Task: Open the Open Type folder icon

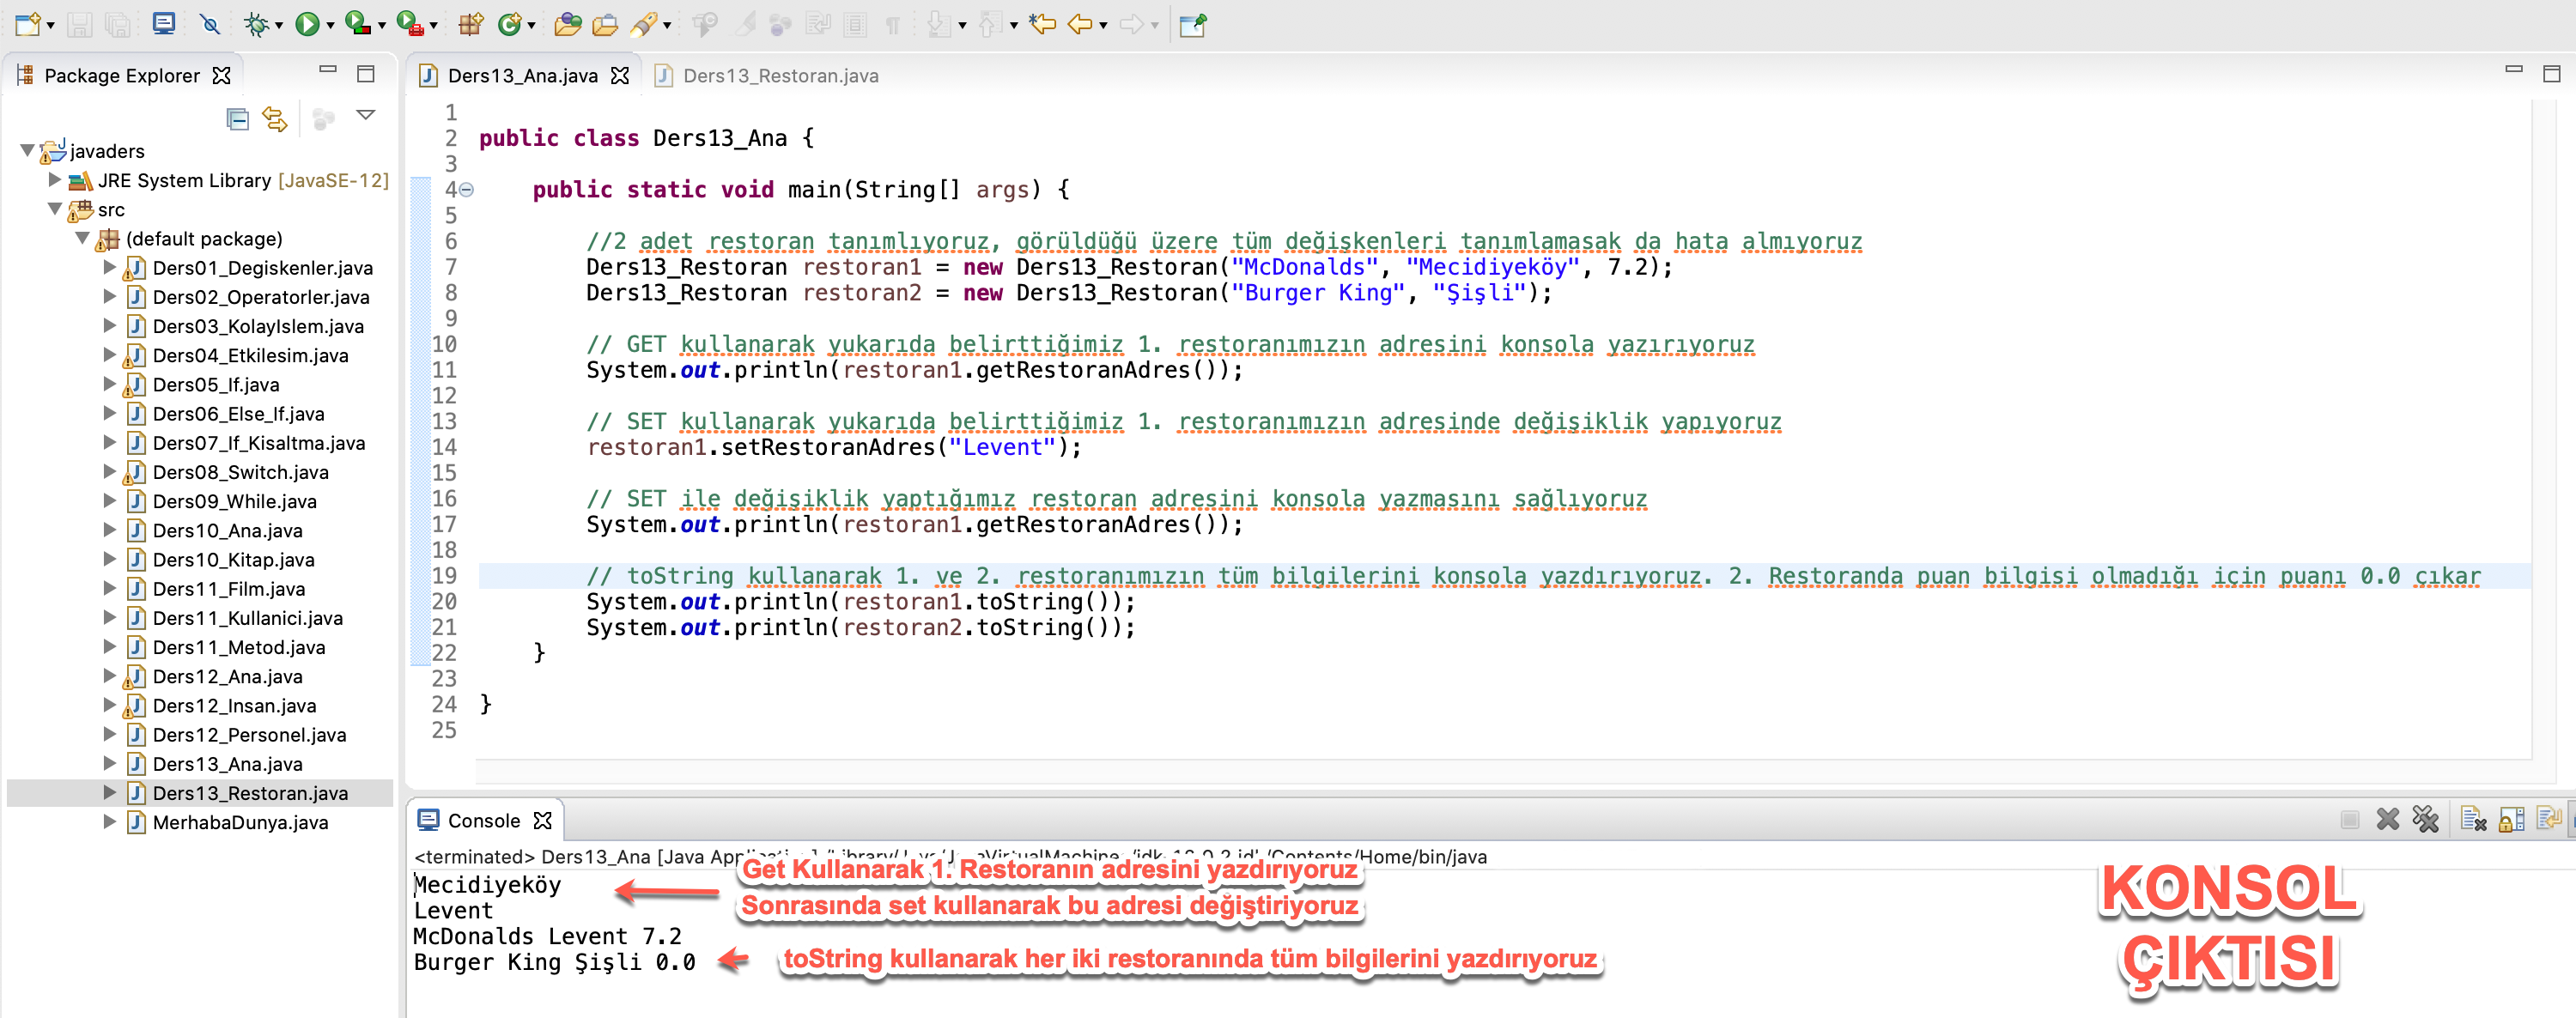Action: (x=567, y=24)
